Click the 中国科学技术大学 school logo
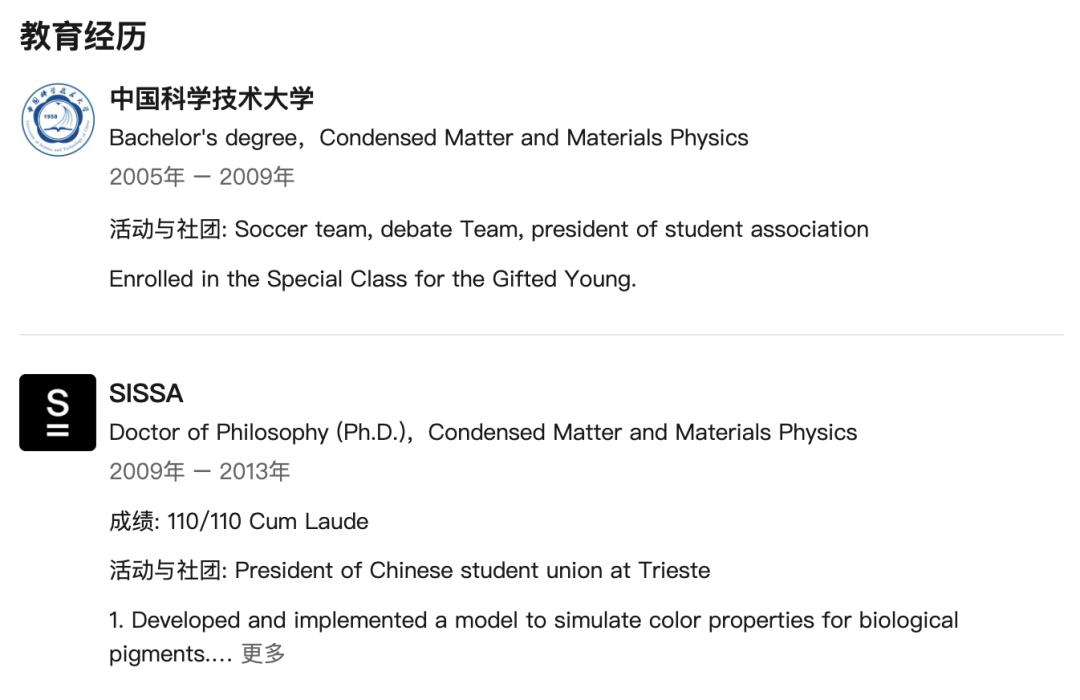This screenshot has width=1080, height=700. 58,120
